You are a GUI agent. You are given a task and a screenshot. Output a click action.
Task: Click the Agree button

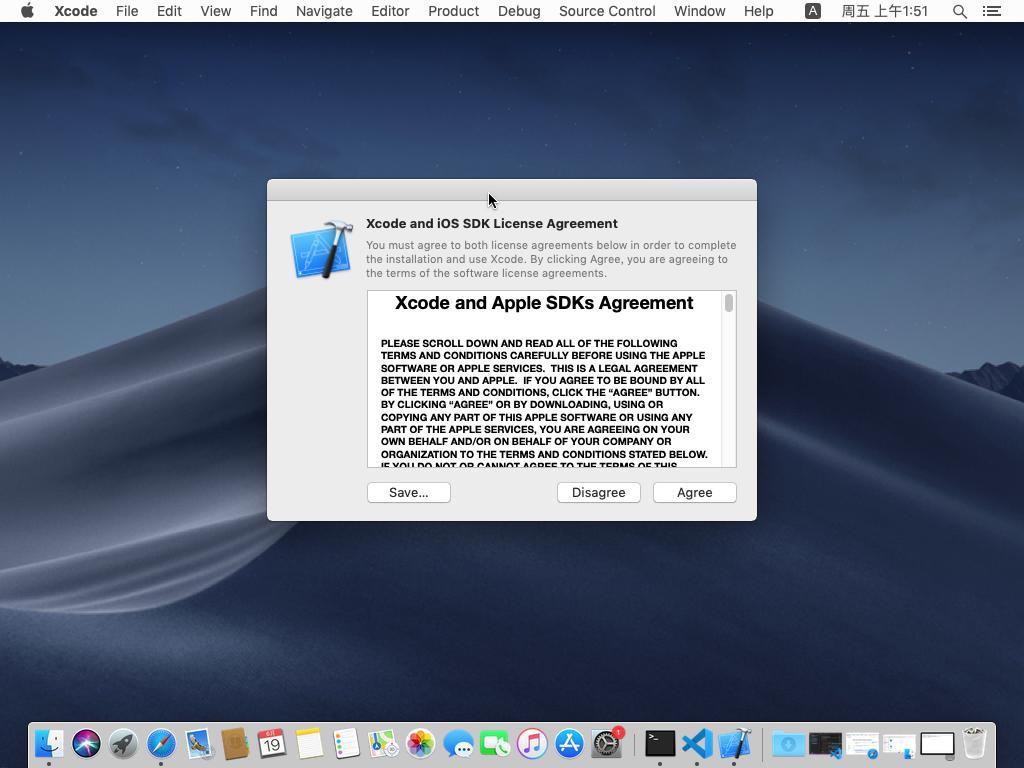694,492
